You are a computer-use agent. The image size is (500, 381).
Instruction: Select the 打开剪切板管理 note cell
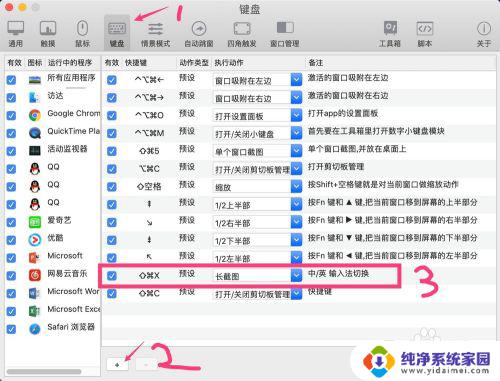point(336,167)
